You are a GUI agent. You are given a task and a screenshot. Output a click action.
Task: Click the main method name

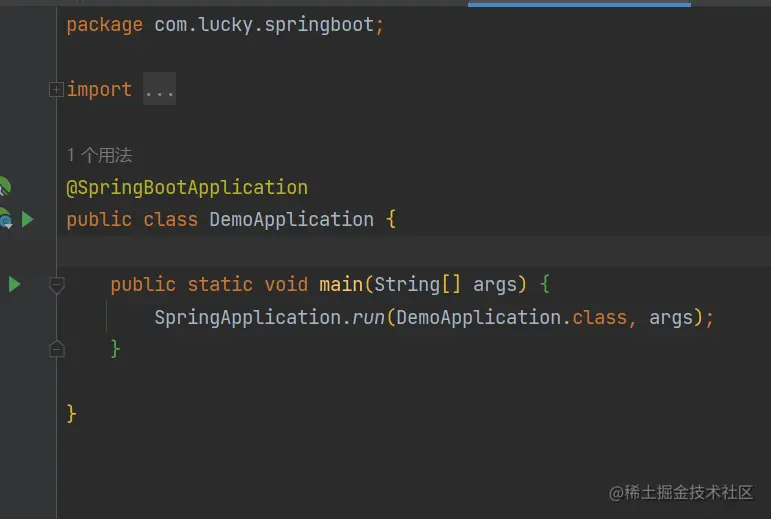click(x=341, y=285)
